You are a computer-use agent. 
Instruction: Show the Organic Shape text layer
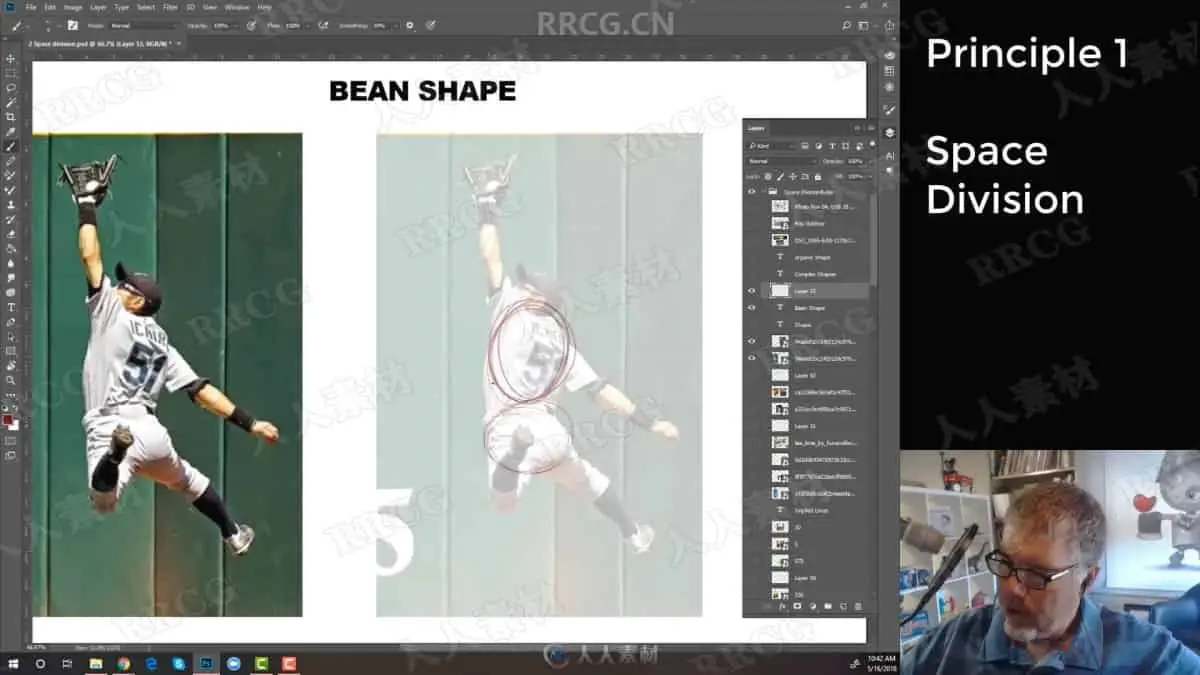(751, 257)
